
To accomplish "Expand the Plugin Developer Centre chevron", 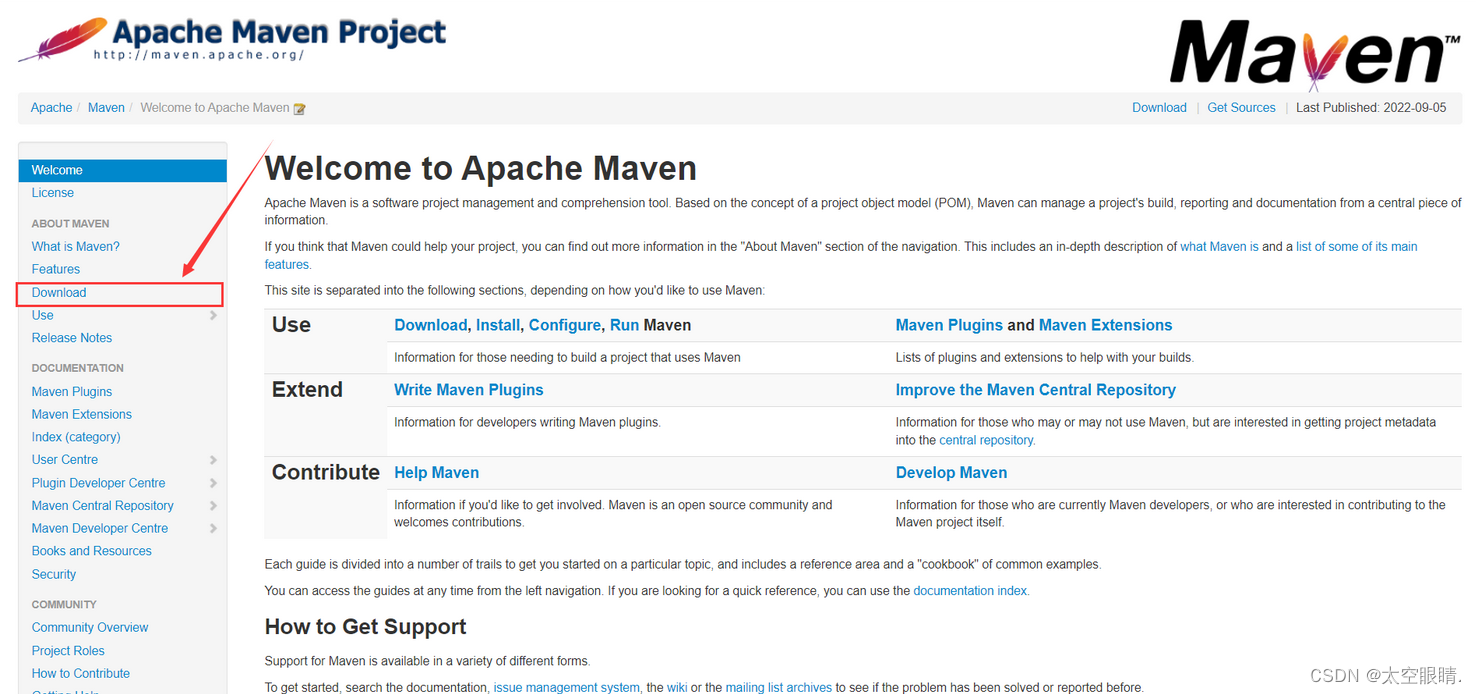I will [x=213, y=483].
